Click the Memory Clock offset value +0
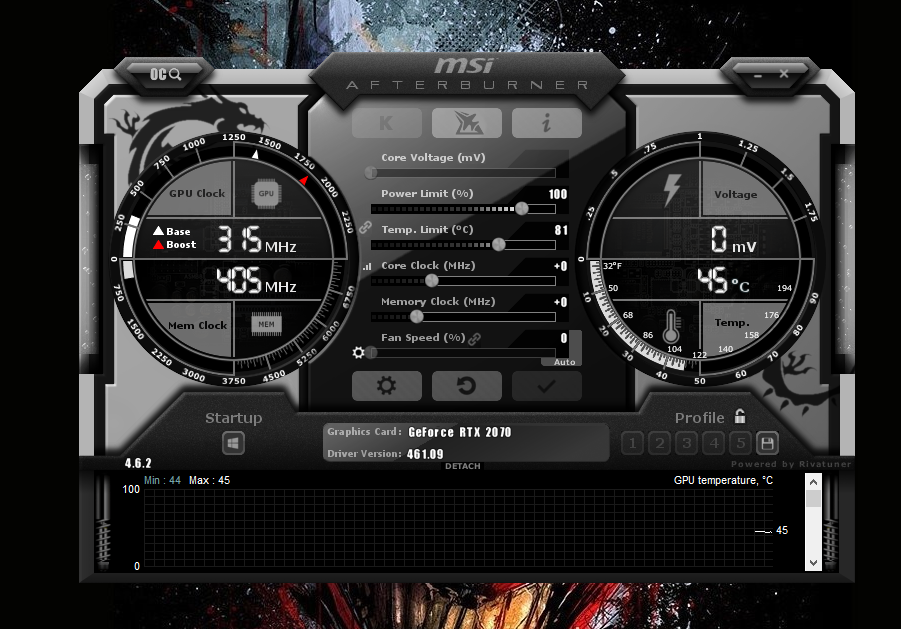The height and width of the screenshot is (629, 901). tap(560, 302)
